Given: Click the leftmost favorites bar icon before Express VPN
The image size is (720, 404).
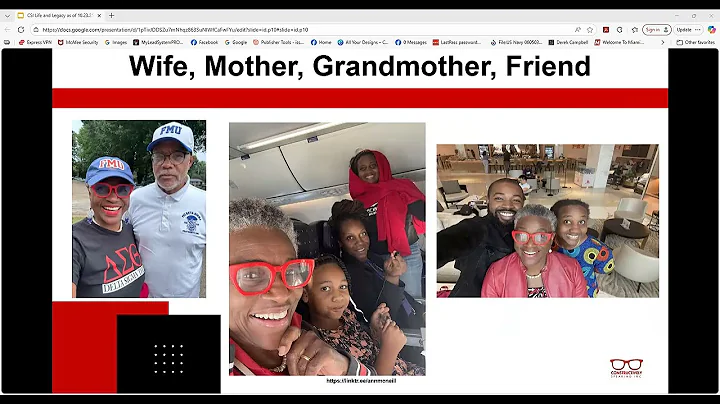Looking at the screenshot, I should tap(7, 42).
